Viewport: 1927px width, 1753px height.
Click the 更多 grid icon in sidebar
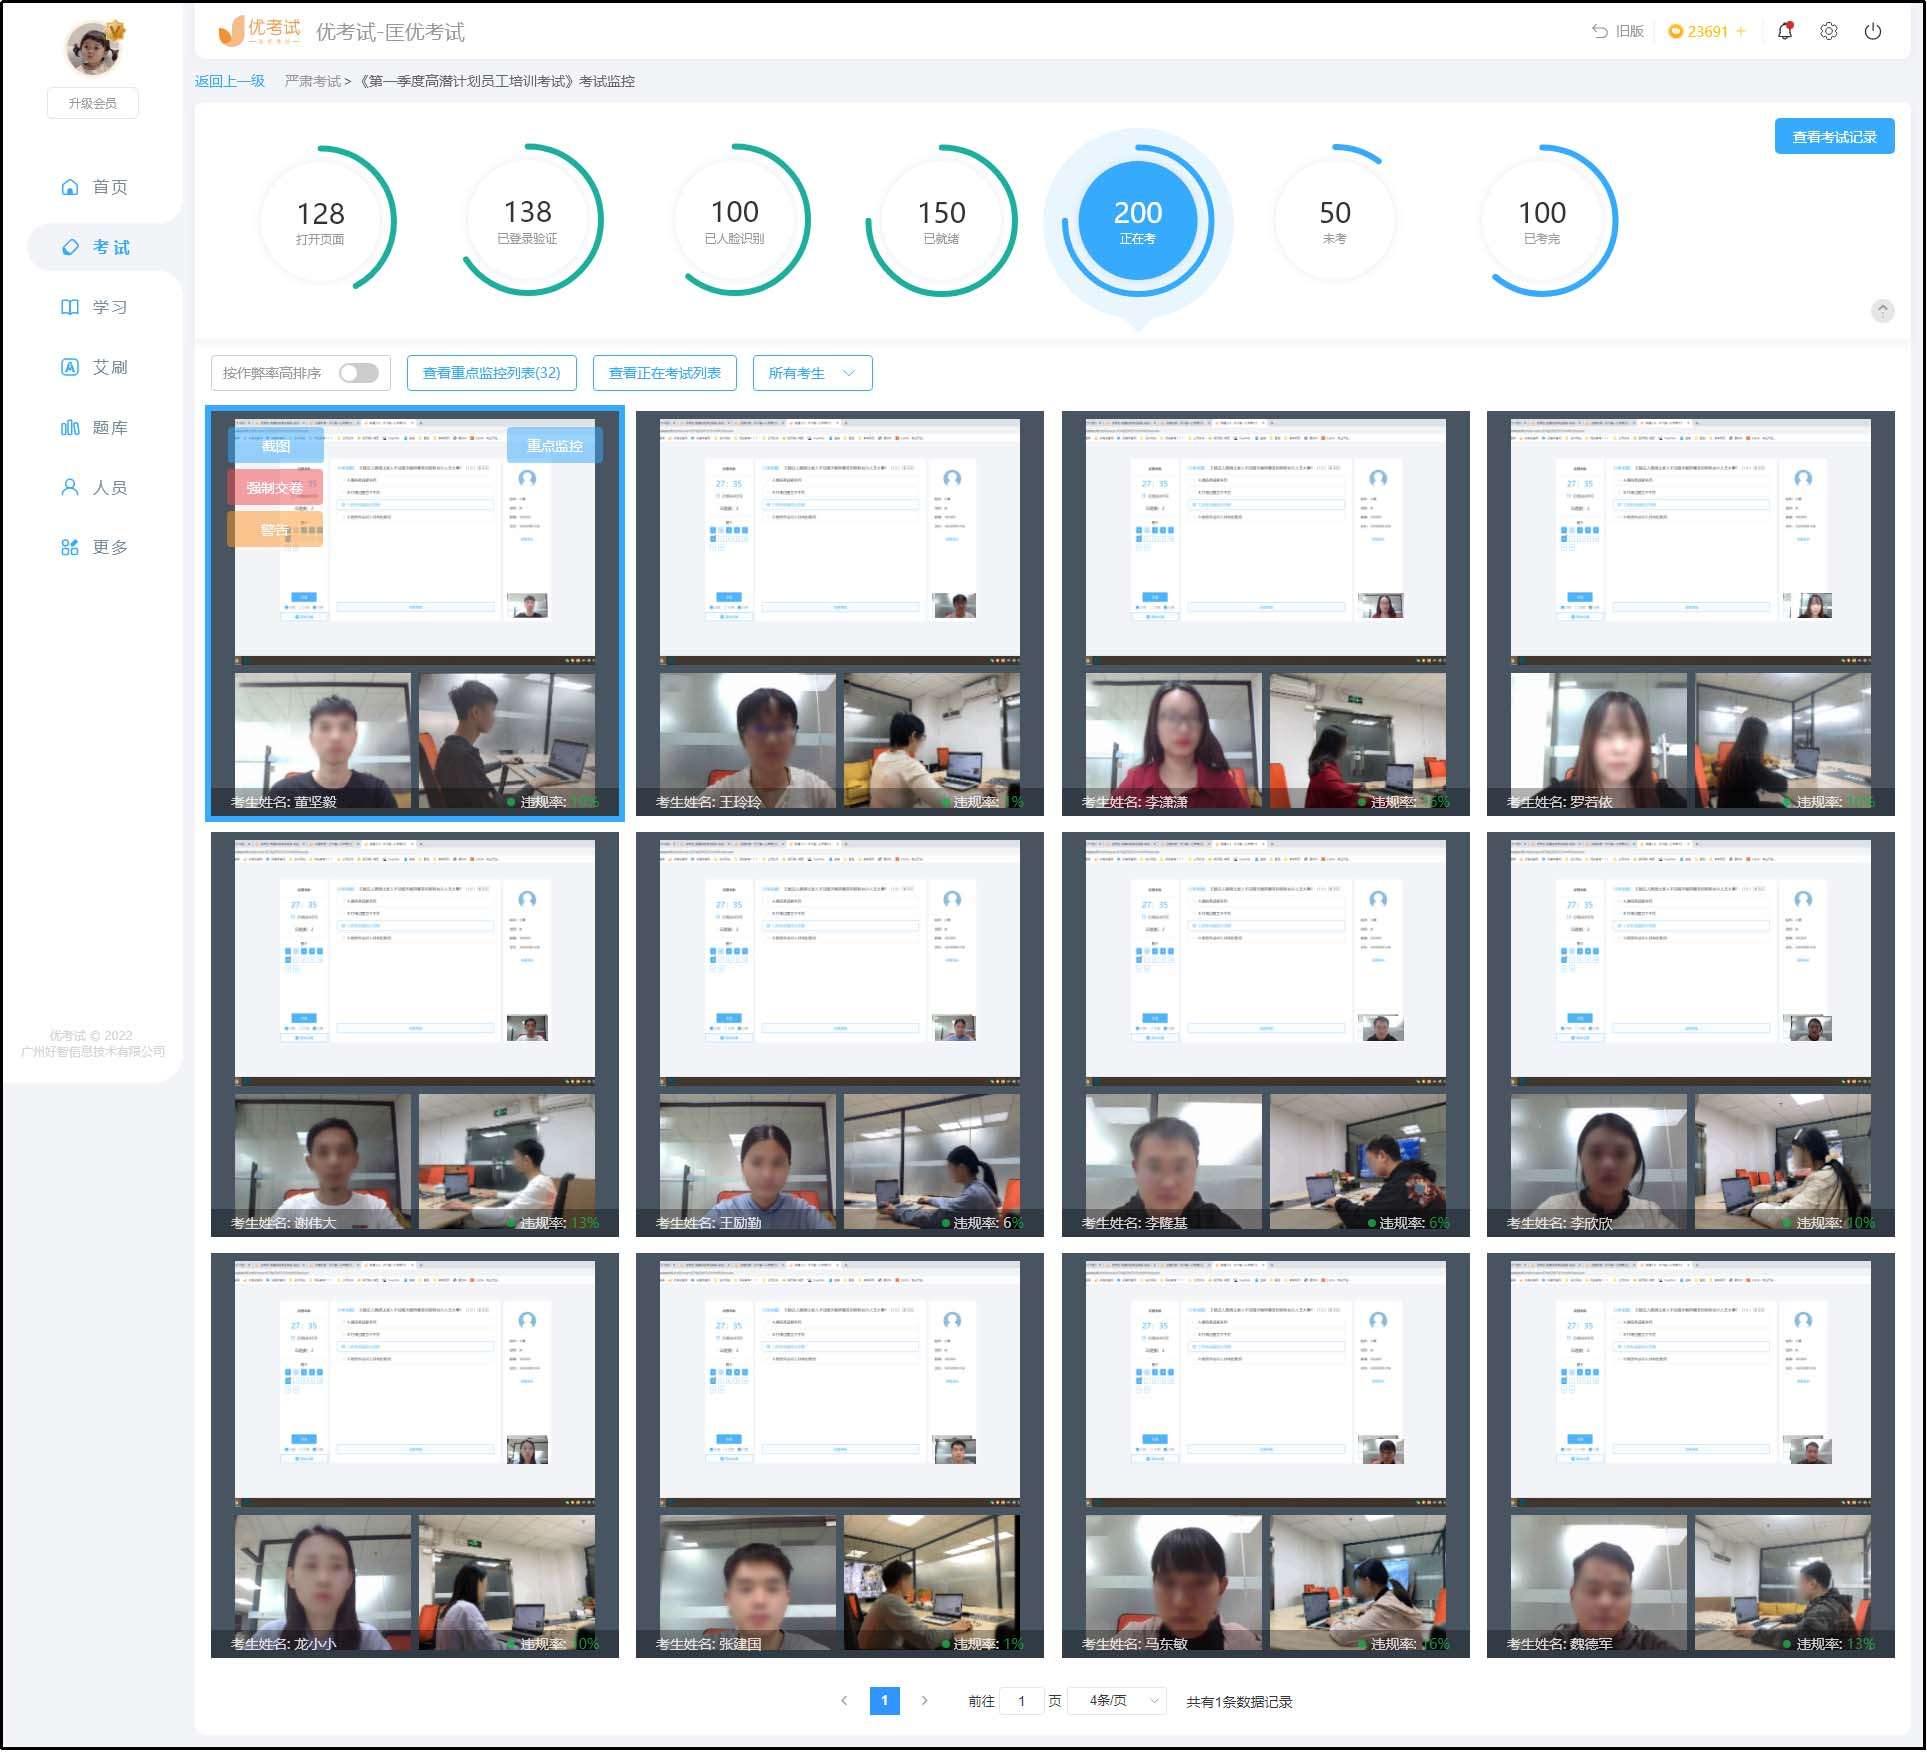click(x=70, y=548)
